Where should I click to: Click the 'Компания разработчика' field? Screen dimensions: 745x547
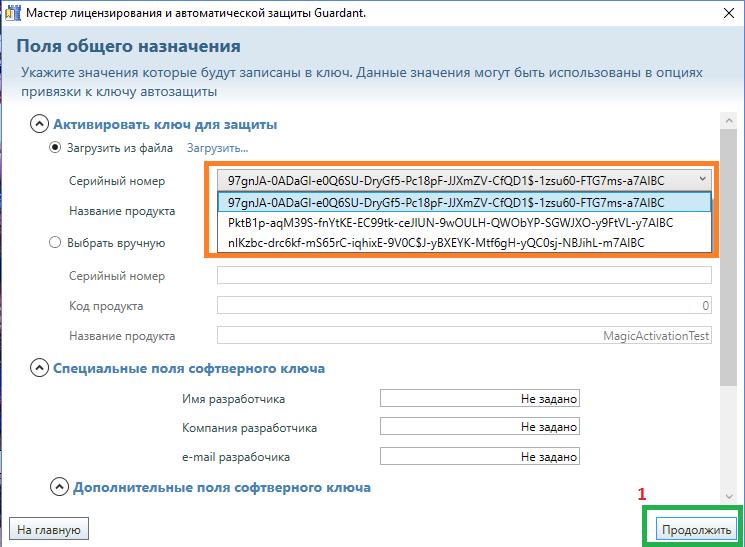coord(479,428)
